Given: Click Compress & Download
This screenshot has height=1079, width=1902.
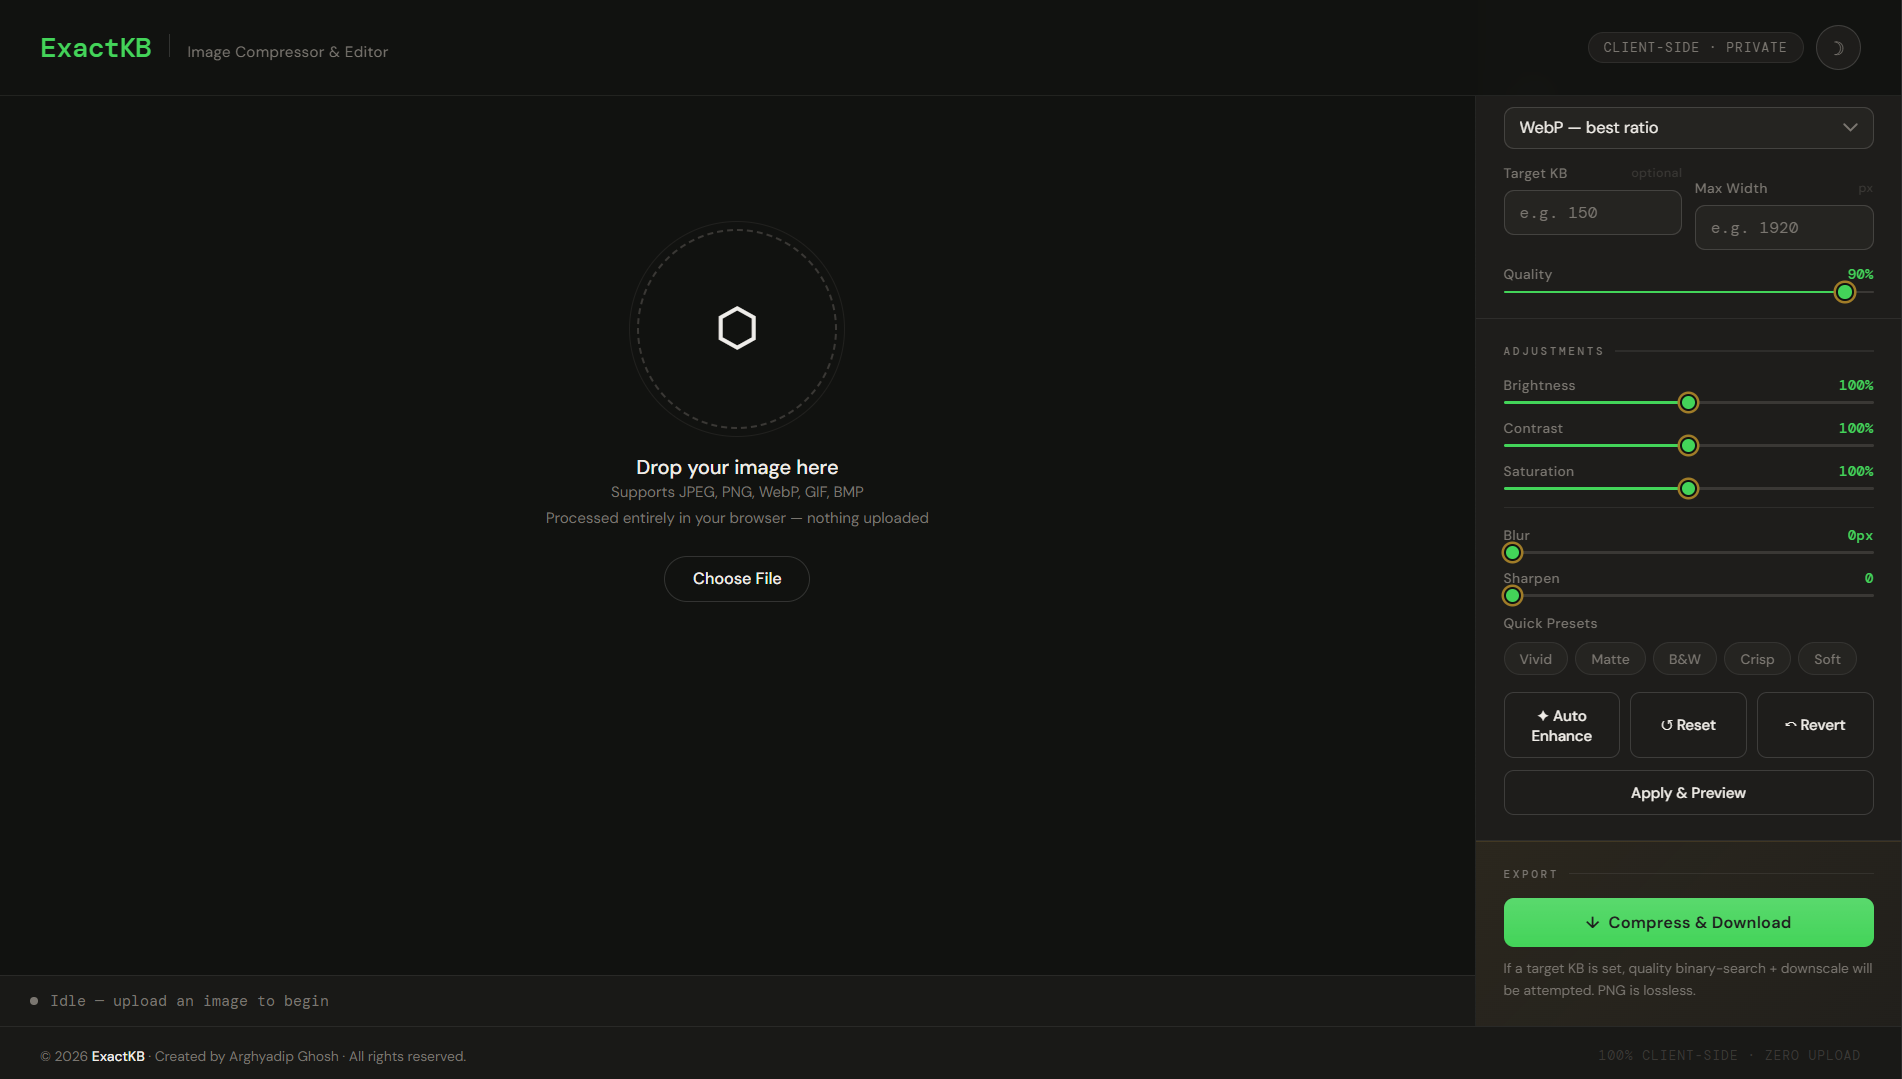Looking at the screenshot, I should point(1687,922).
